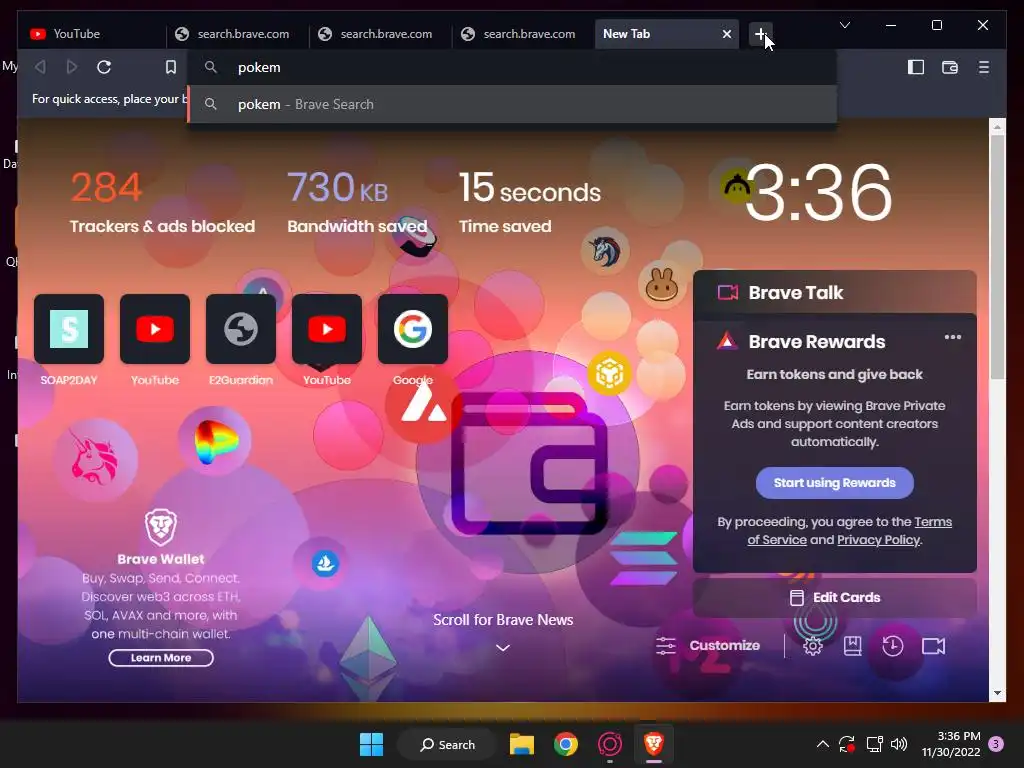Open File Explorer from the taskbar
This screenshot has width=1024, height=768.
[522, 744]
